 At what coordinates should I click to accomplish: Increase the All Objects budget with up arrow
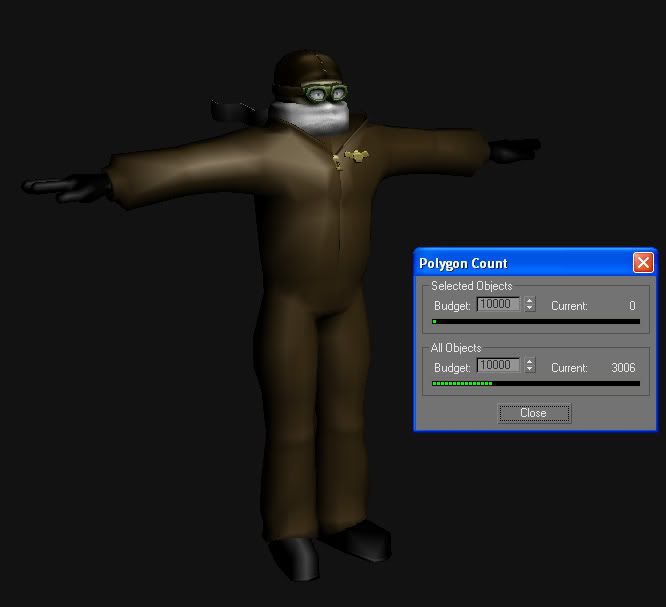[x=529, y=361]
